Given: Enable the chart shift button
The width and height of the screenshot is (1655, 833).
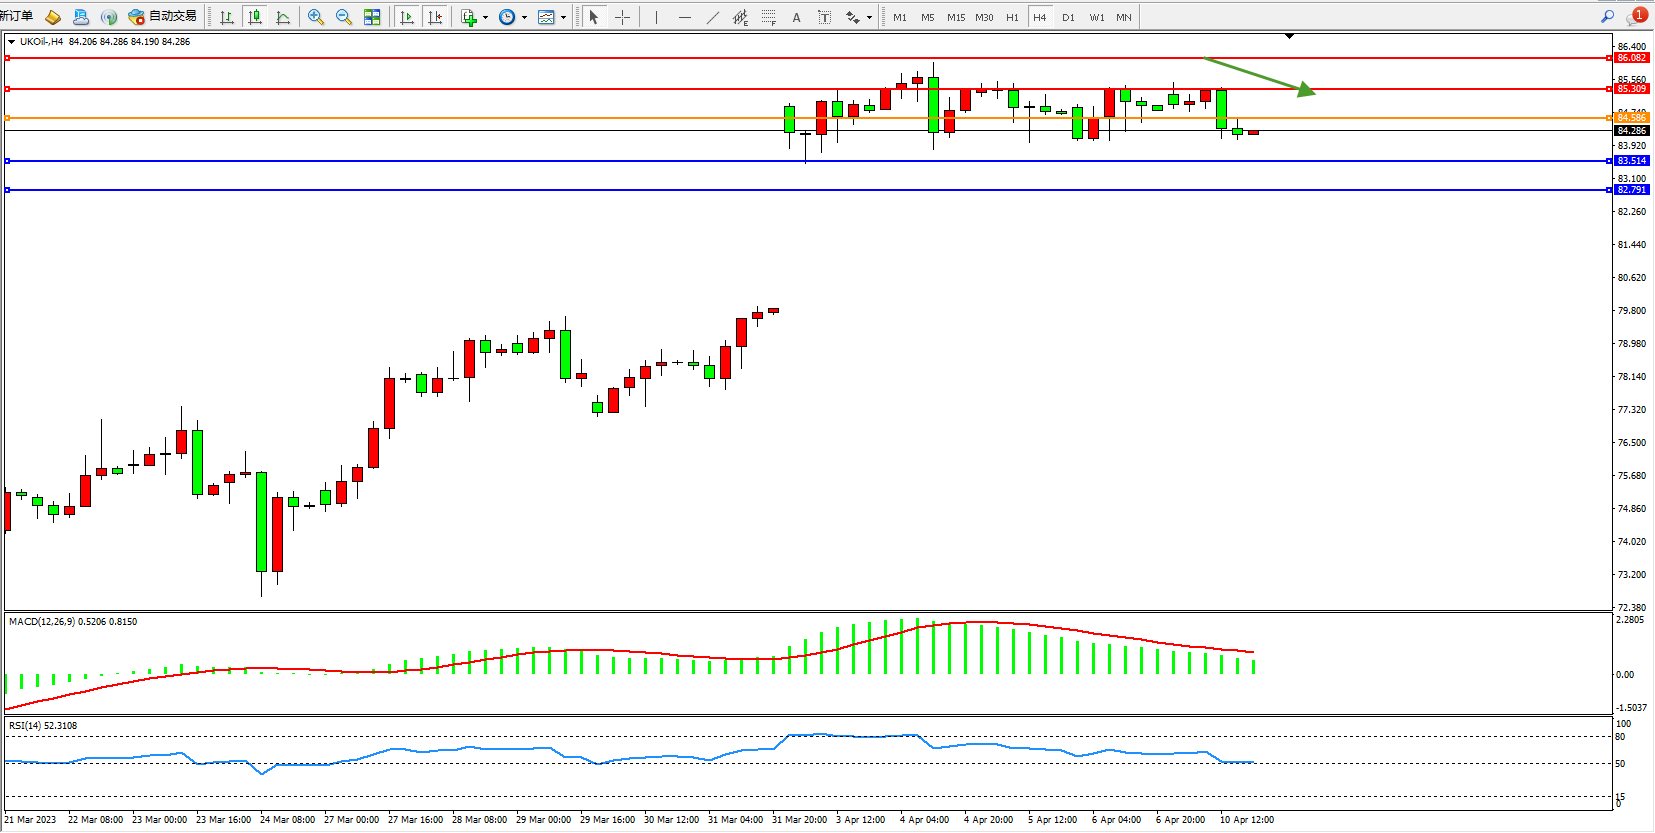Looking at the screenshot, I should [434, 17].
